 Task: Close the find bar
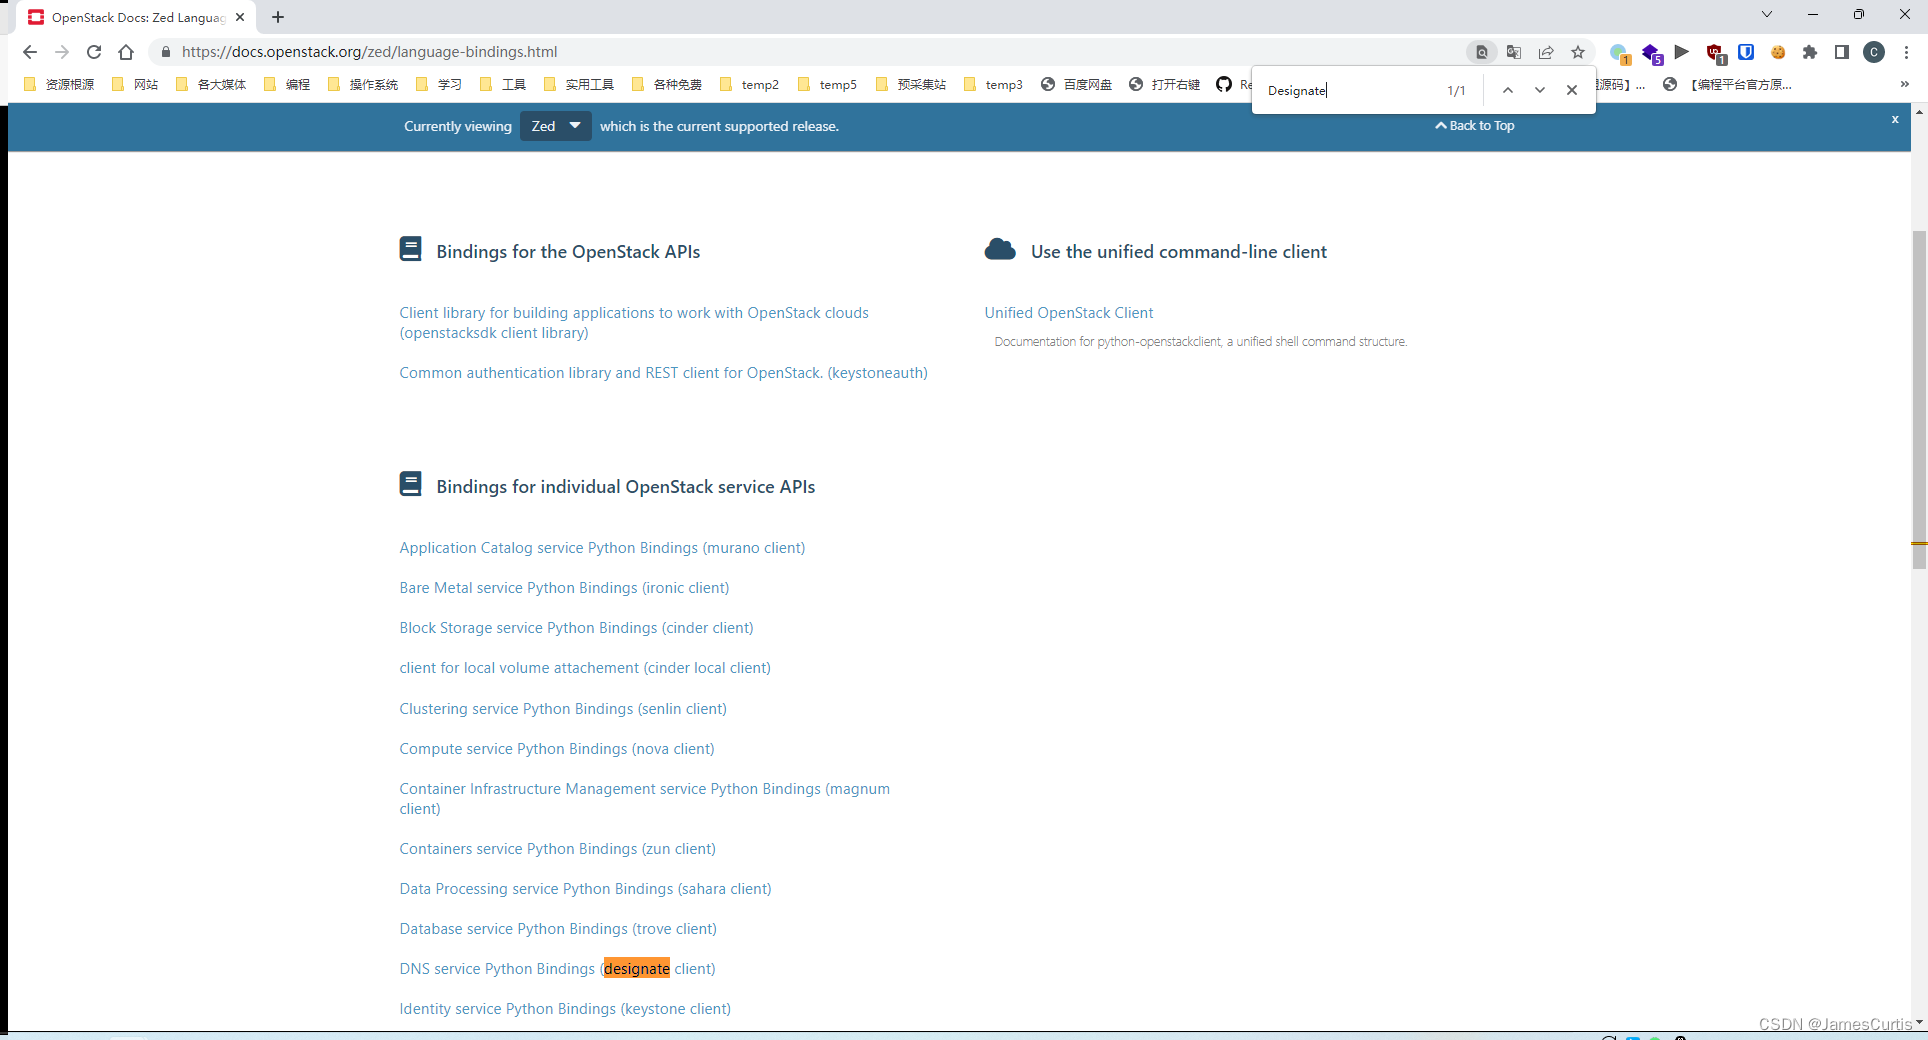(1572, 90)
